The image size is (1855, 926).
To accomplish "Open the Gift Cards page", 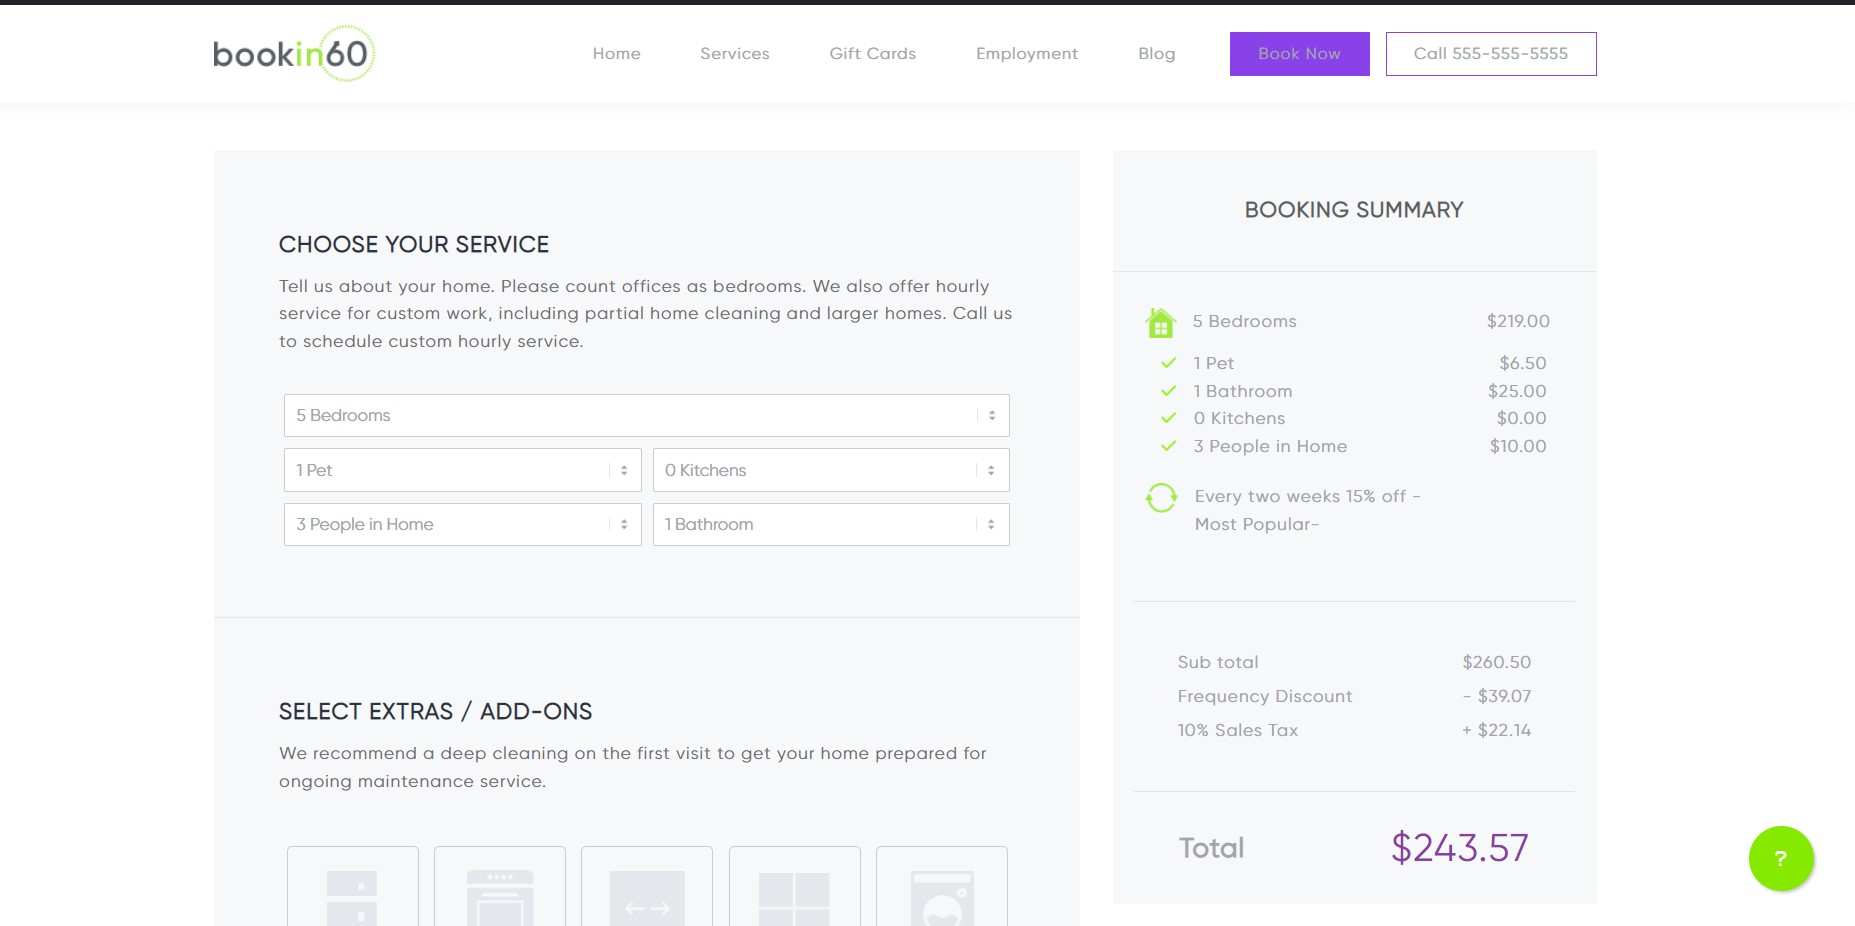I will [x=873, y=54].
